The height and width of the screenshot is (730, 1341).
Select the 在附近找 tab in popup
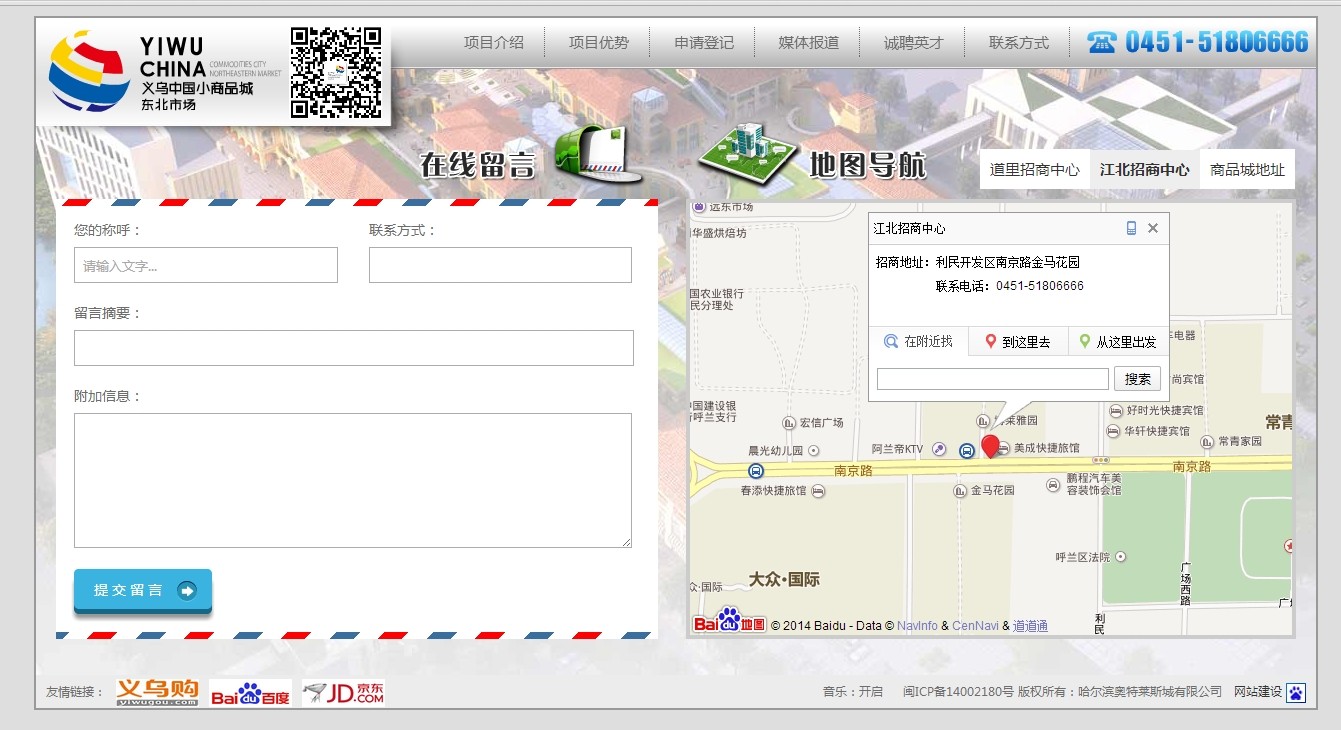919,342
